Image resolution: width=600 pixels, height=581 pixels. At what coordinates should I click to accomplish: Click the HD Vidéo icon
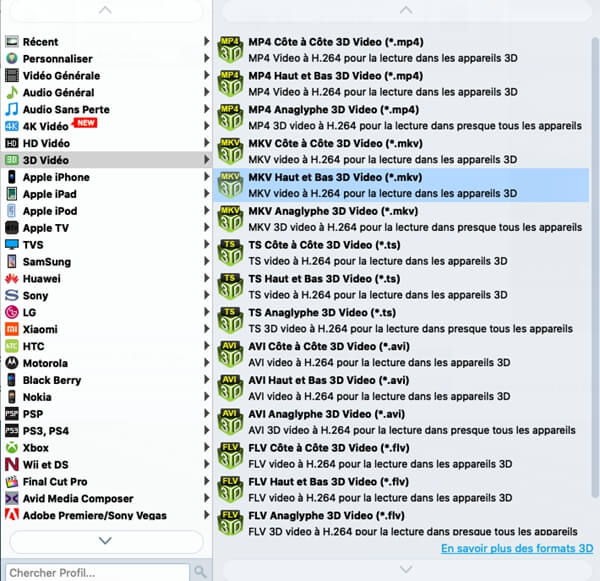point(11,143)
